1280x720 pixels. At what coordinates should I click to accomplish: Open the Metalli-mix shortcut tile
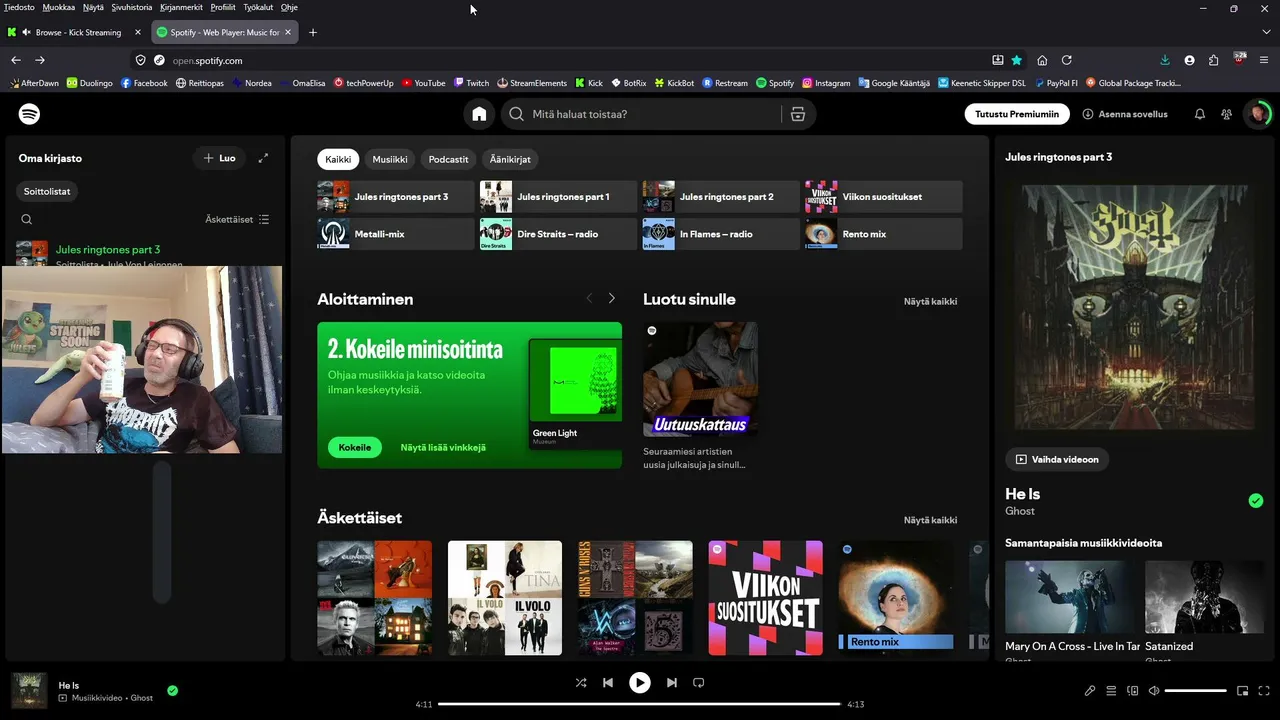click(396, 234)
